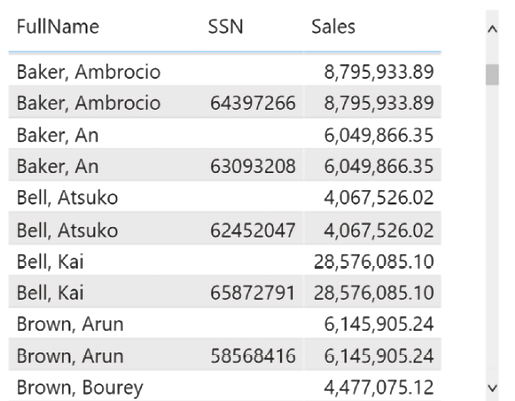
Task: Click the scroll up arrow
Action: tap(492, 29)
